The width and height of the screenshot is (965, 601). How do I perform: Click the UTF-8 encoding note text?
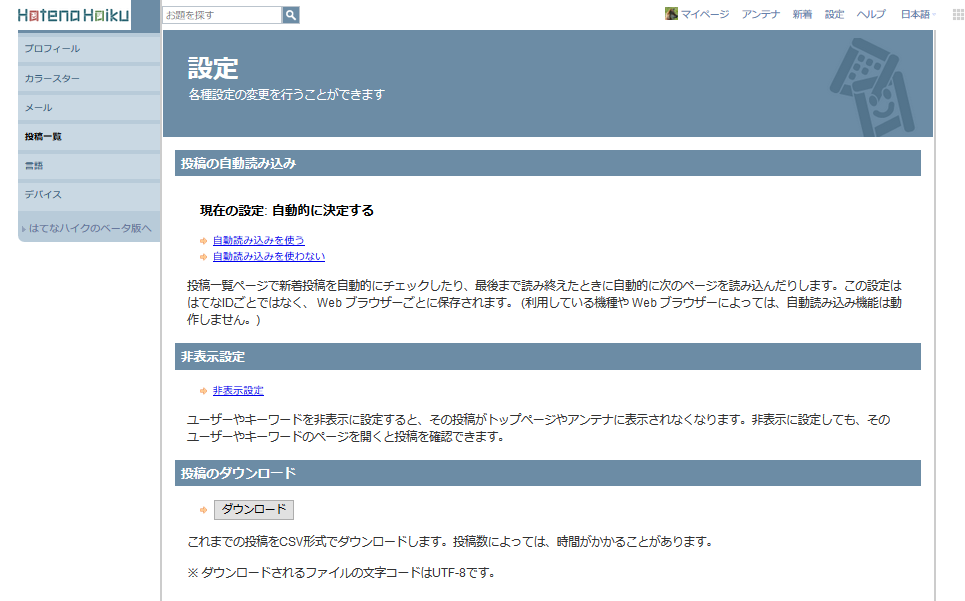[x=342, y=573]
